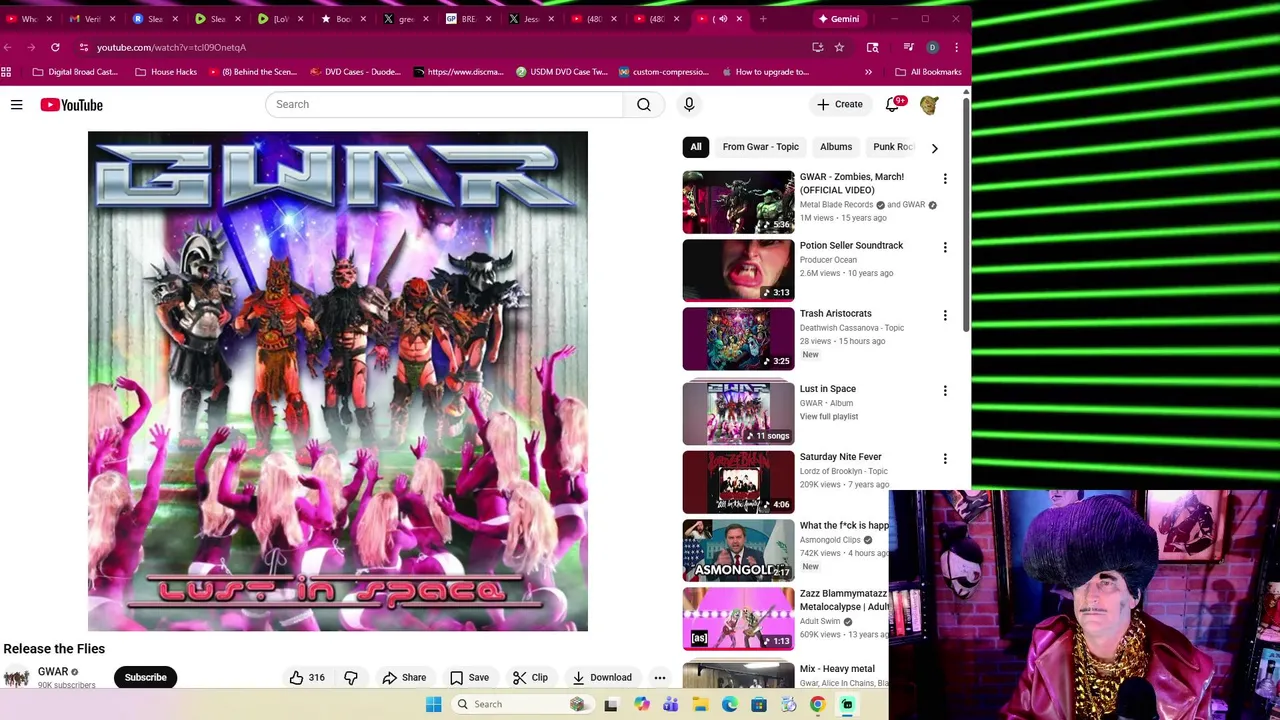Open Trash Aristocrats thumbnail
The height and width of the screenshot is (720, 1280).
(738, 339)
